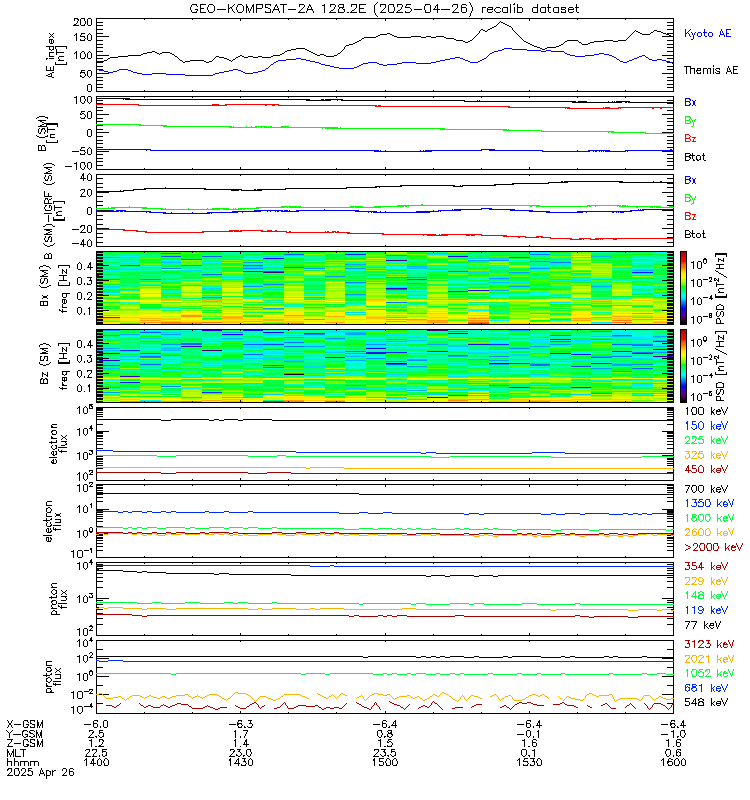This screenshot has width=750, height=800.
Task: Click Bx legend in B-IGRF panel
Action: pyautogui.click(x=690, y=180)
